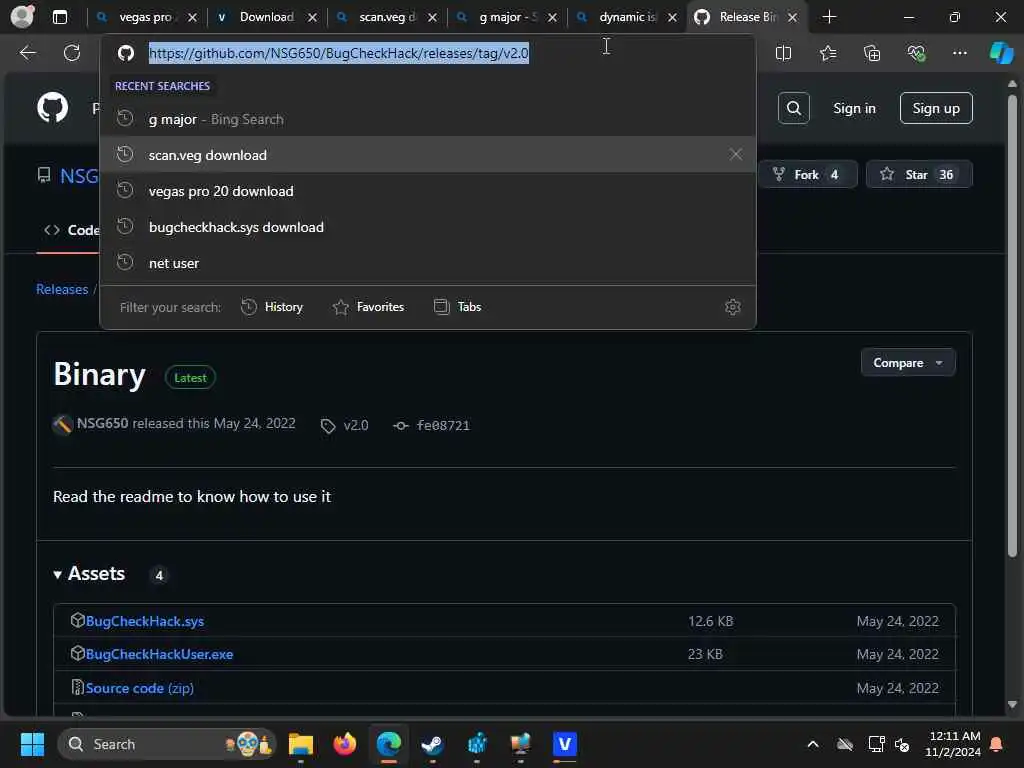Click the GitHub site icon in address bar

coord(126,53)
